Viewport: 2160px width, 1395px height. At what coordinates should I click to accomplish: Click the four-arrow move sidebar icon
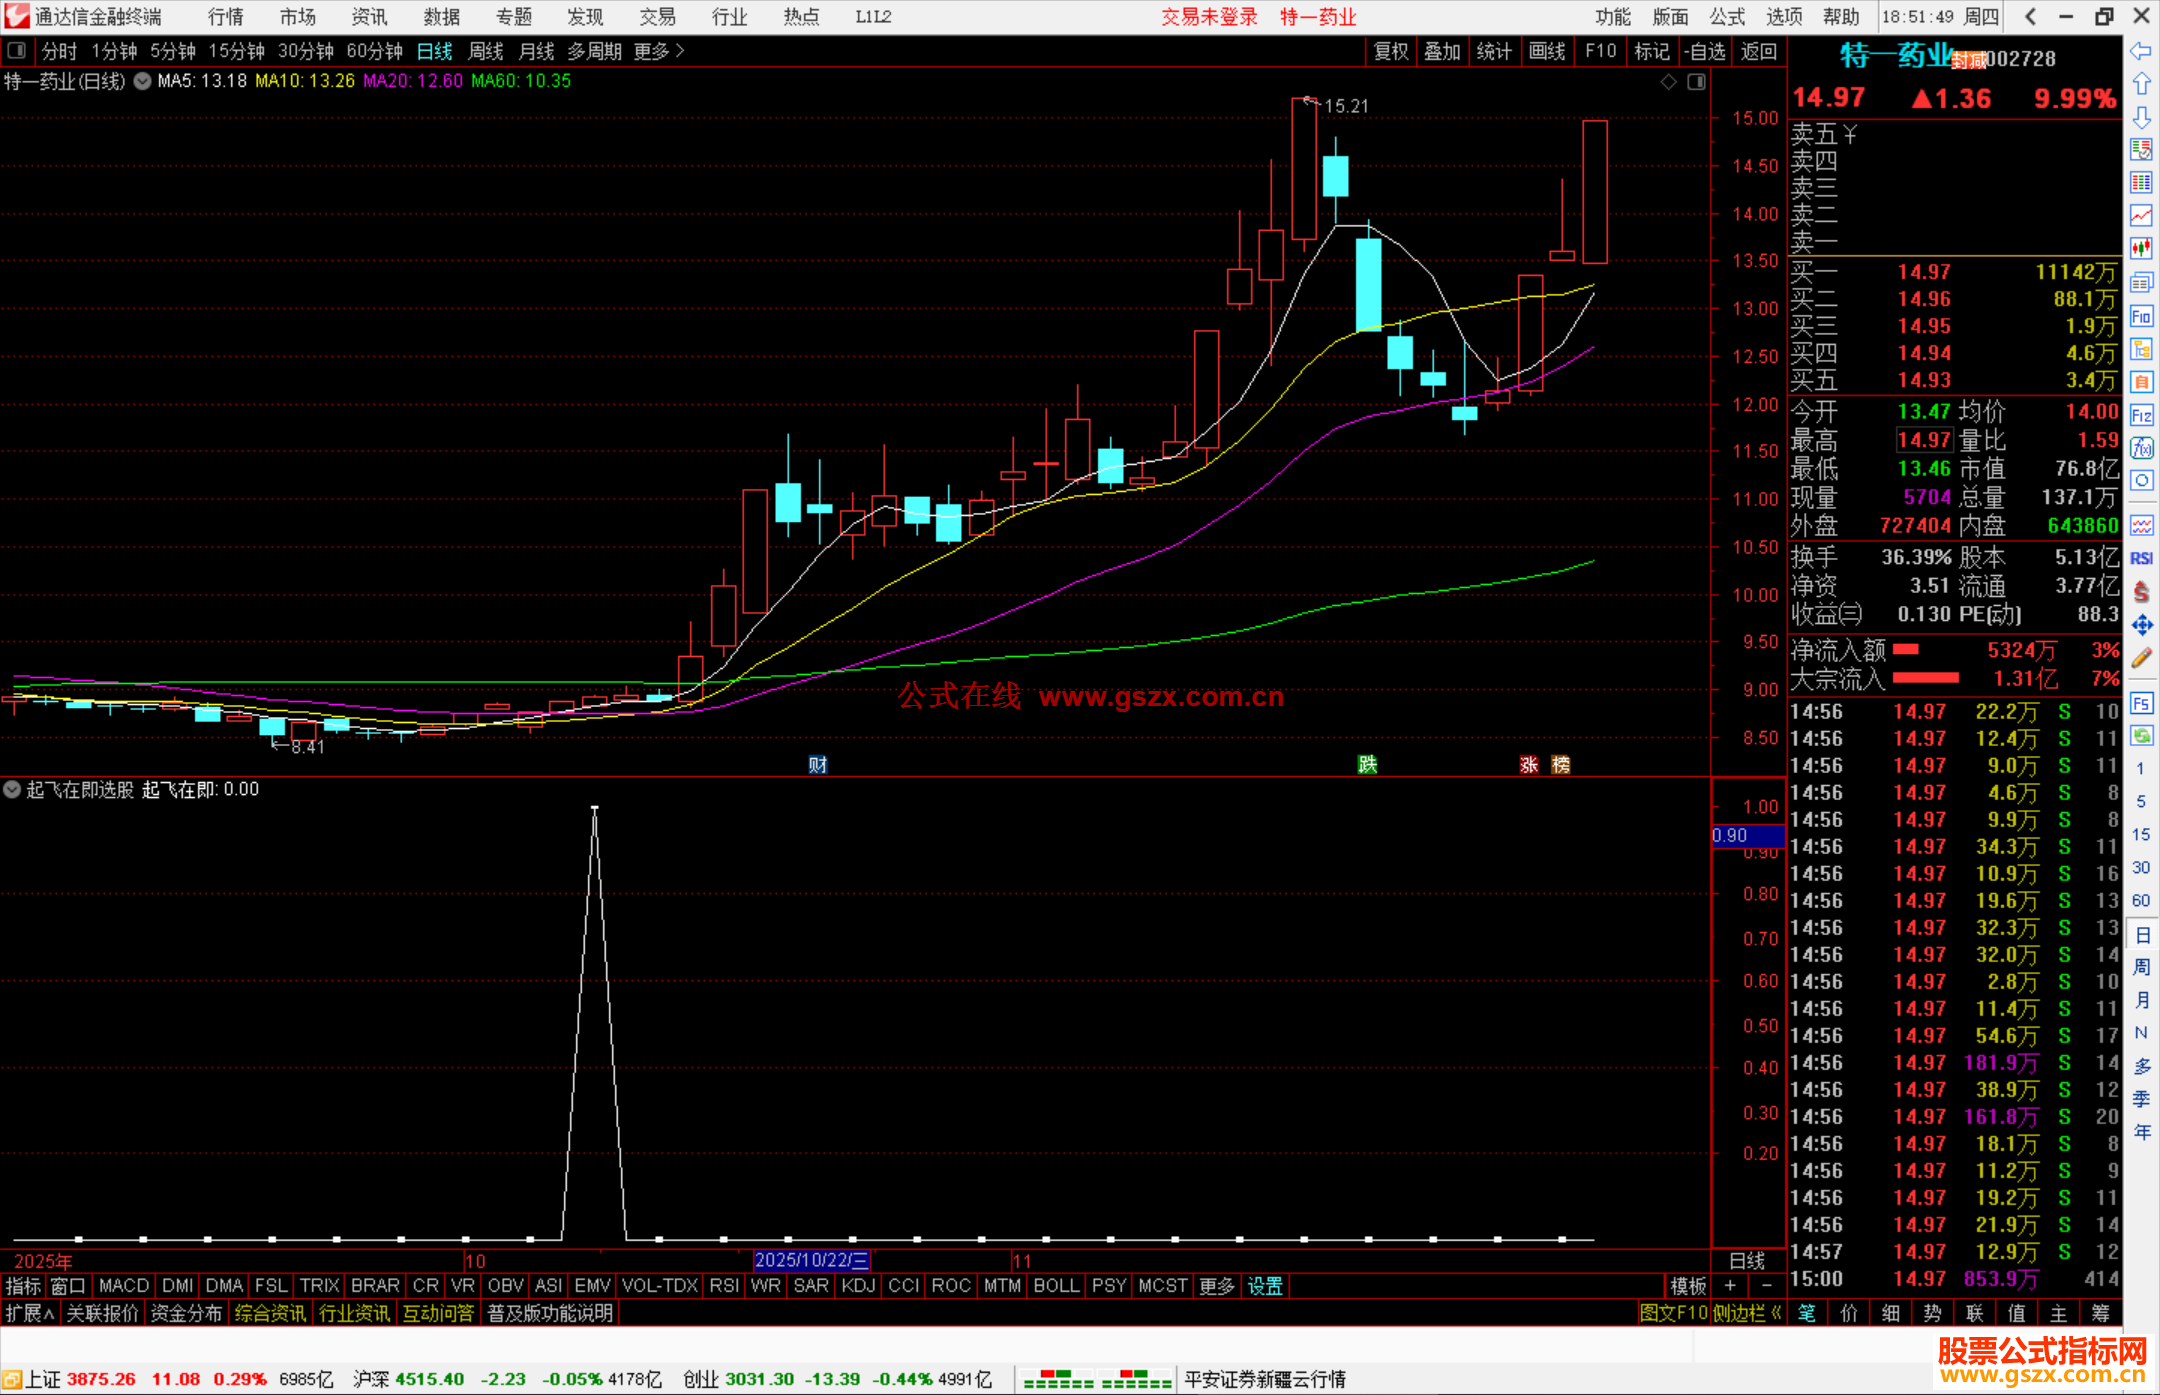click(x=2141, y=625)
